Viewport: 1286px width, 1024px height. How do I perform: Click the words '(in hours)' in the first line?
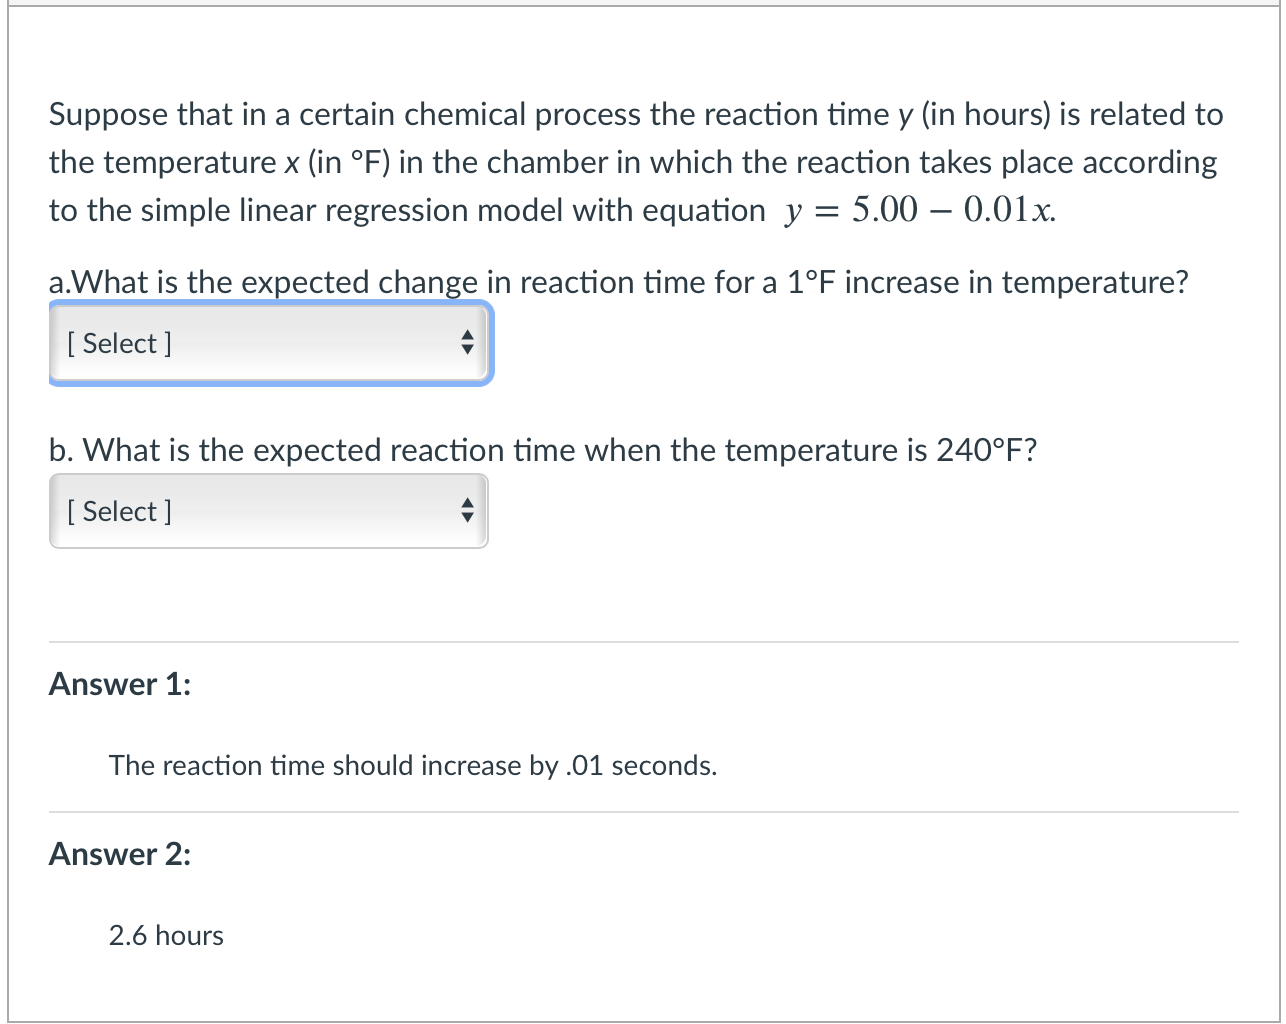(985, 115)
